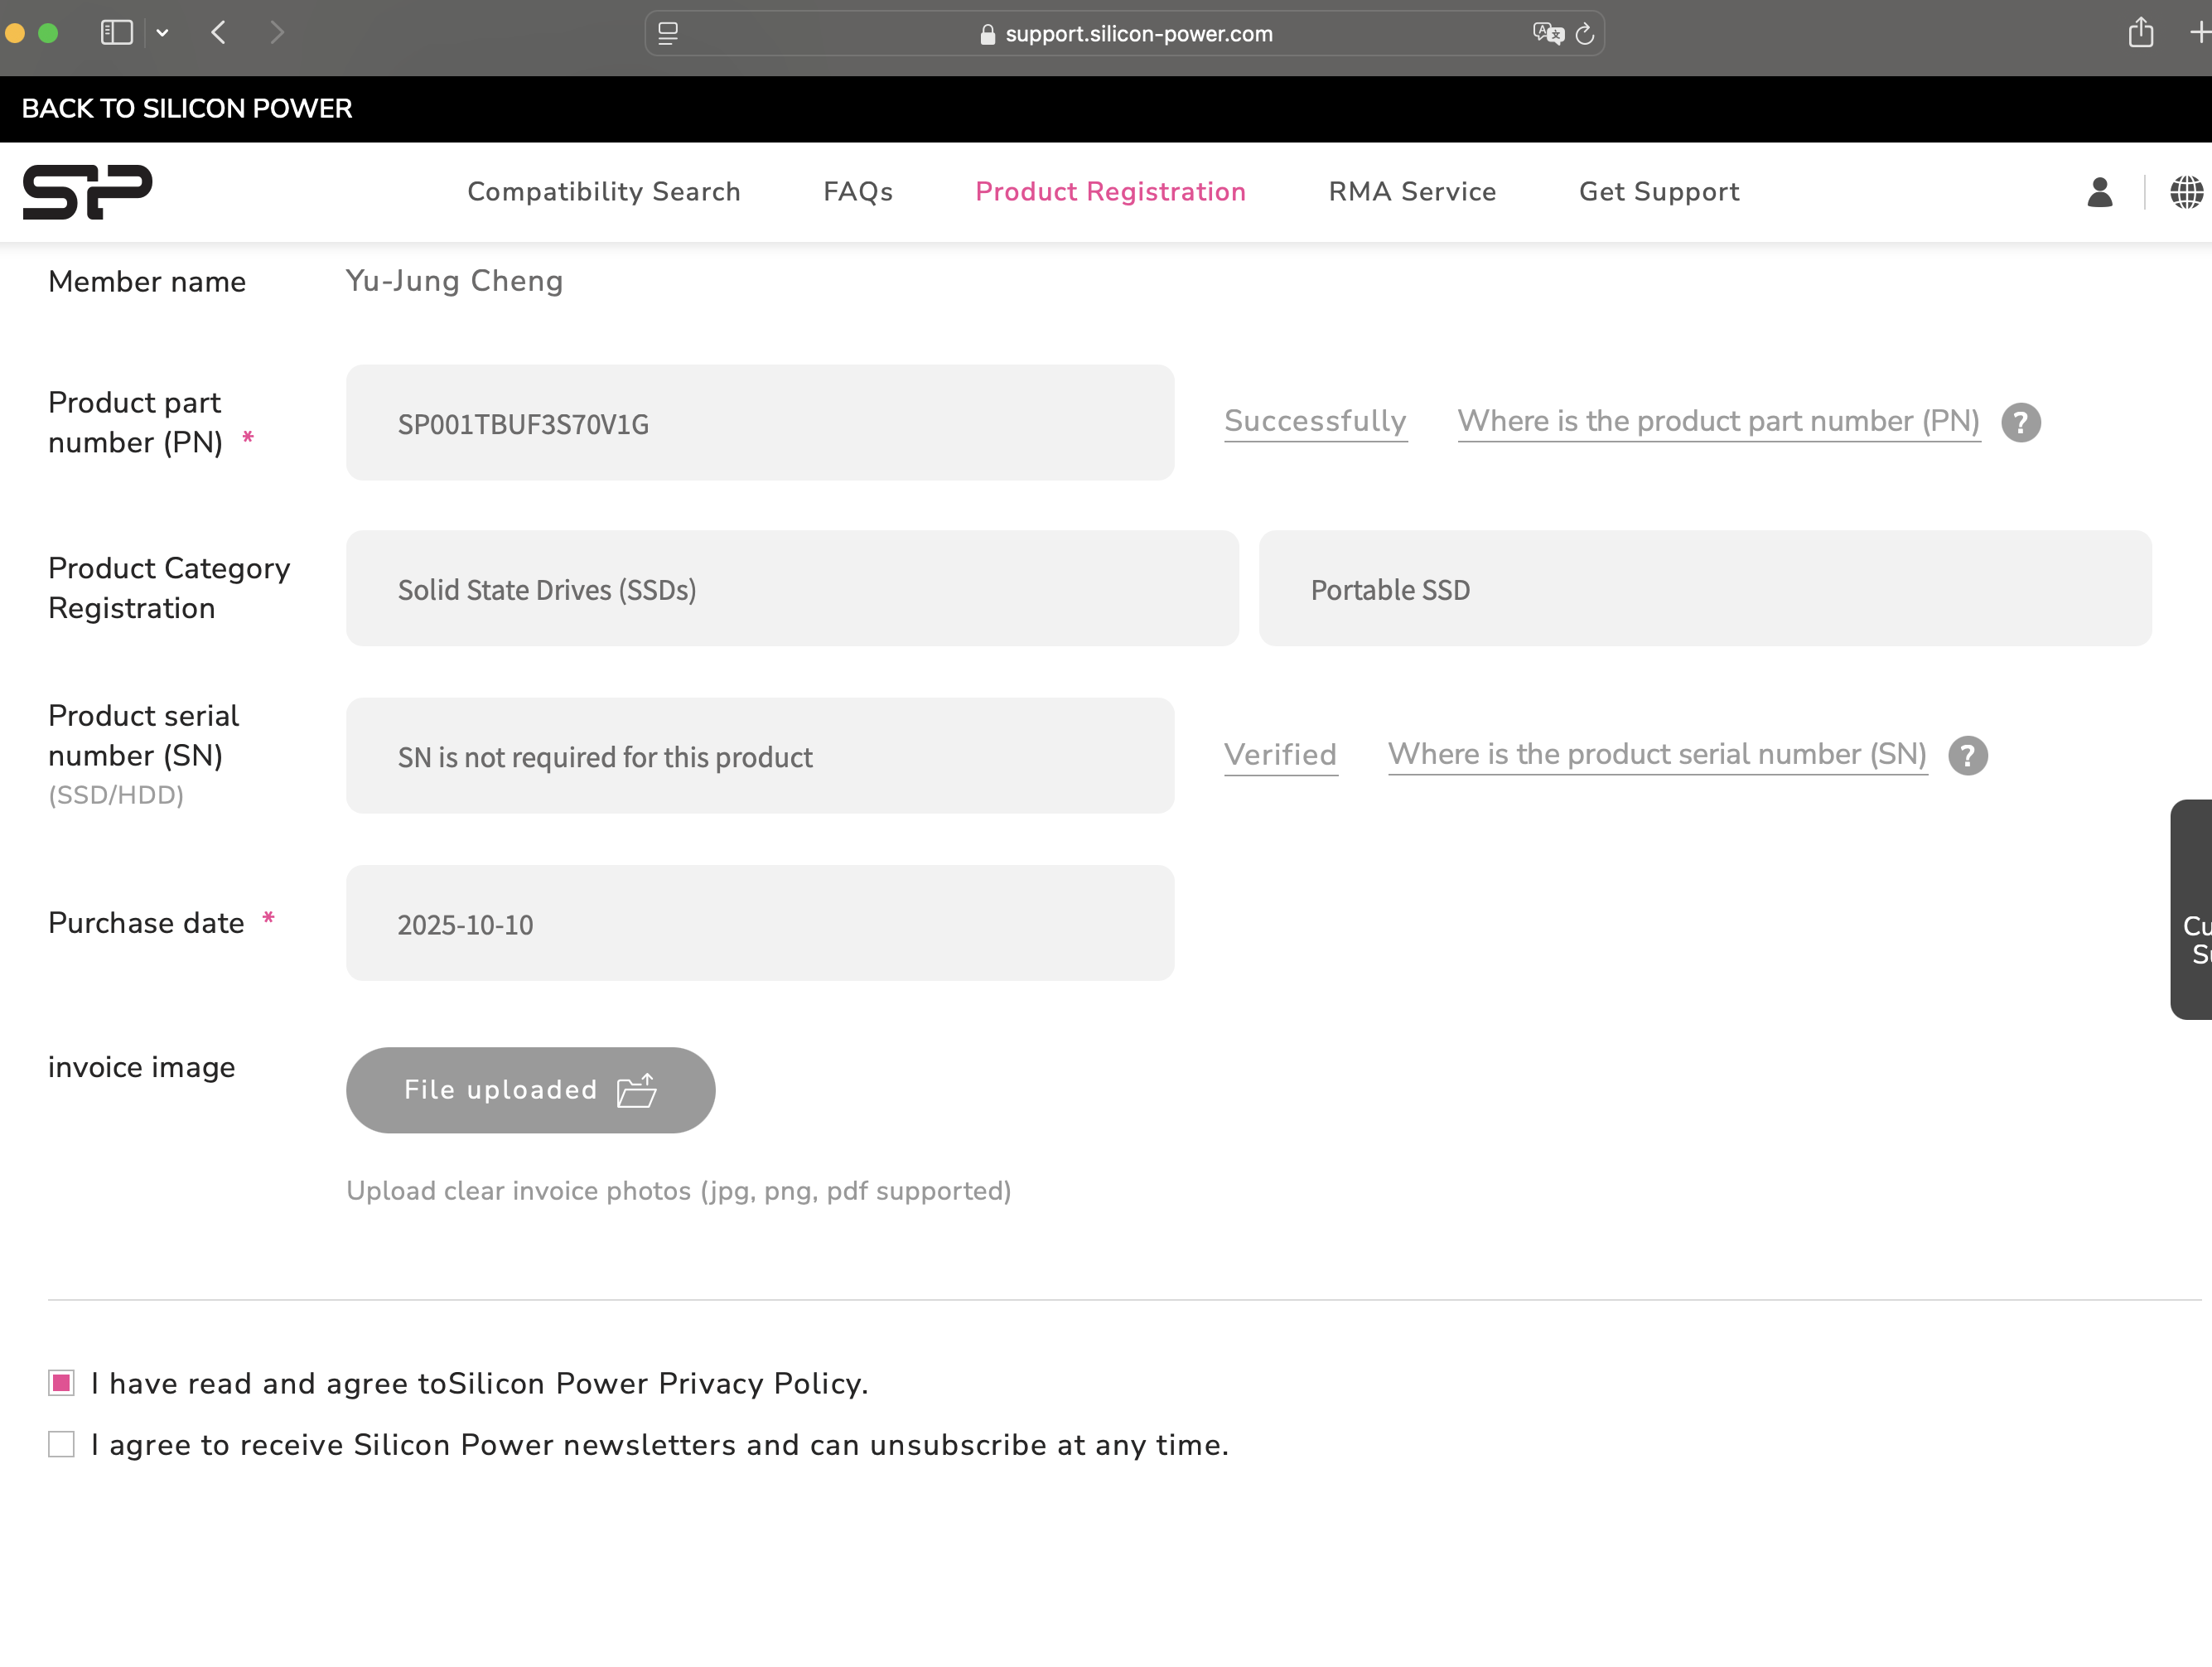Click the help icon next to part number
The height and width of the screenshot is (1667, 2212).
tap(2020, 422)
